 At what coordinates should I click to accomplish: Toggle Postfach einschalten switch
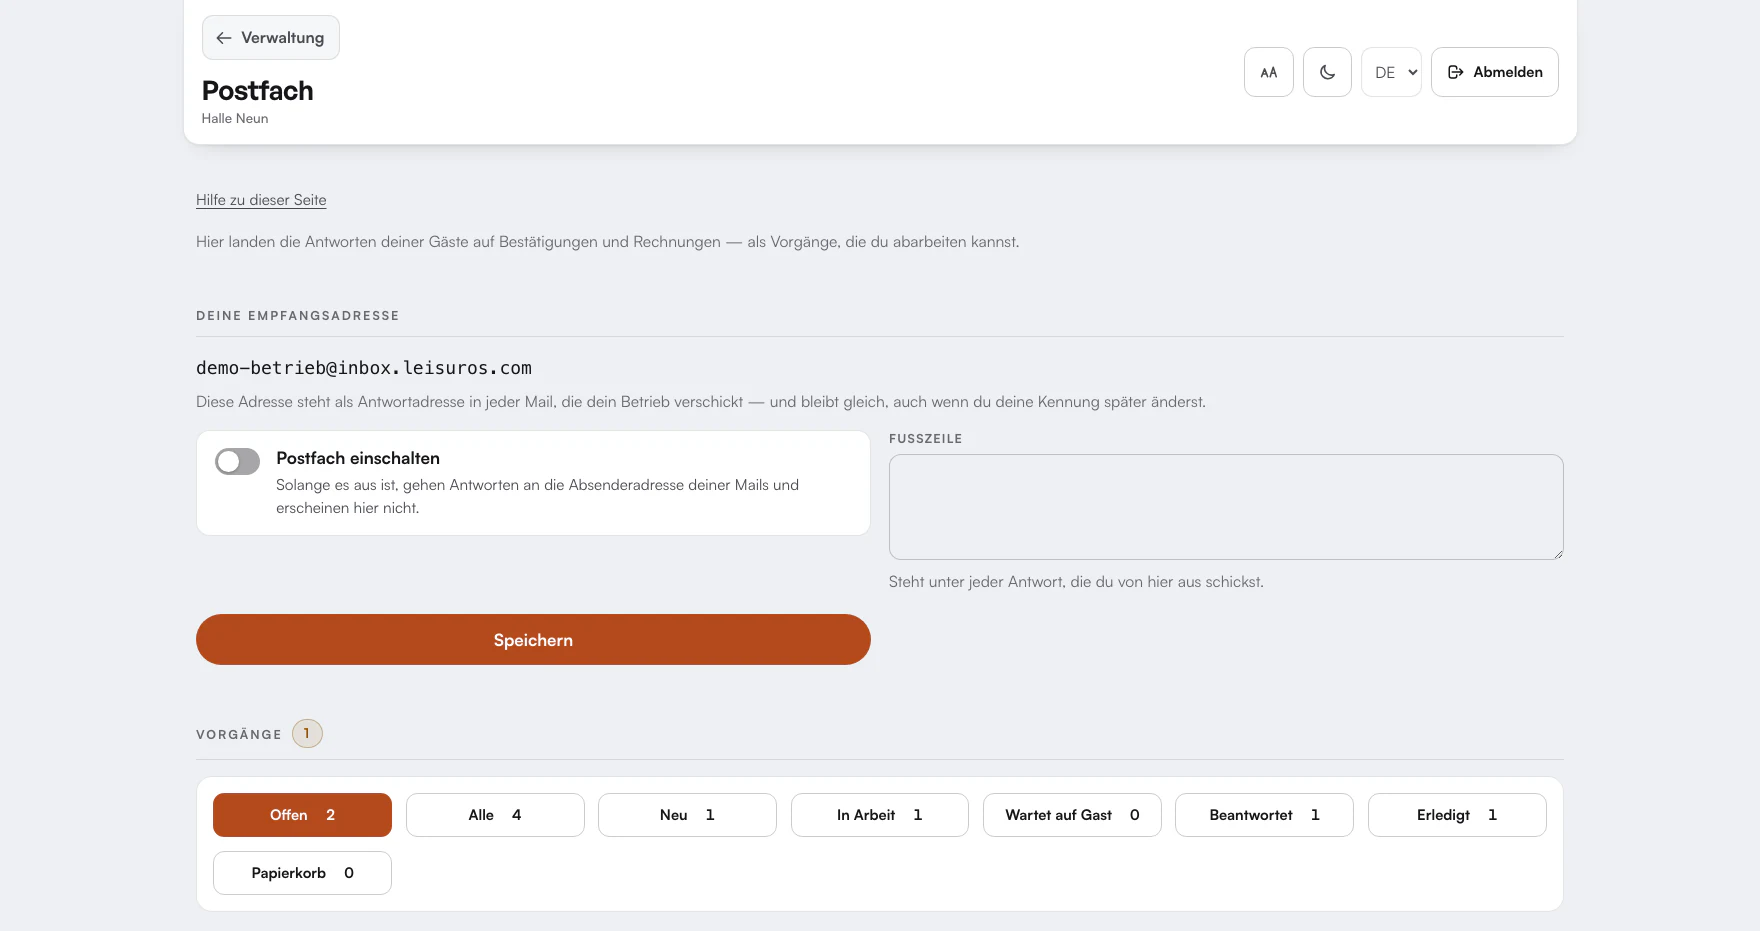[x=237, y=461]
